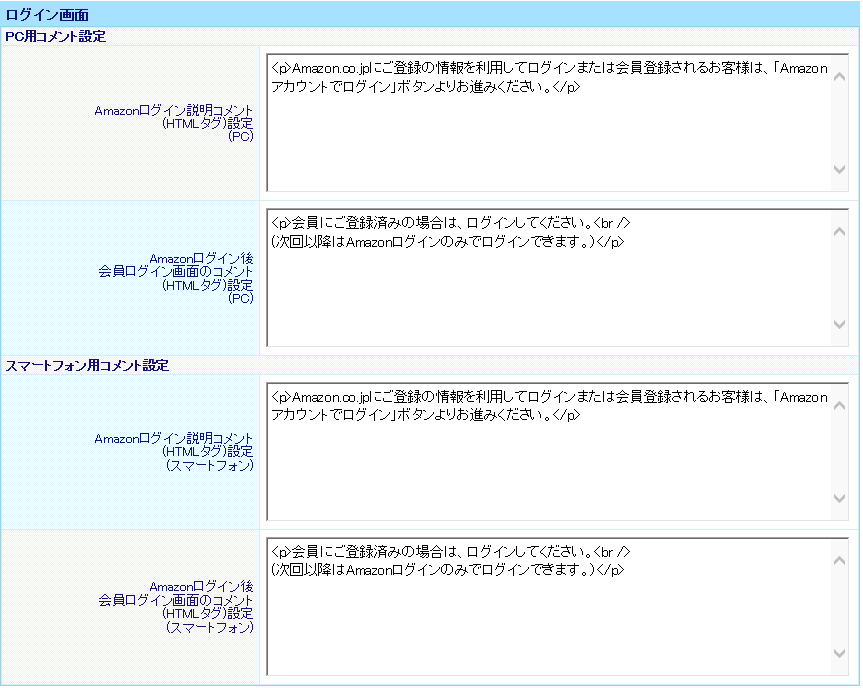Click the smartphone post-Amazon-login member login comment textarea

click(558, 607)
